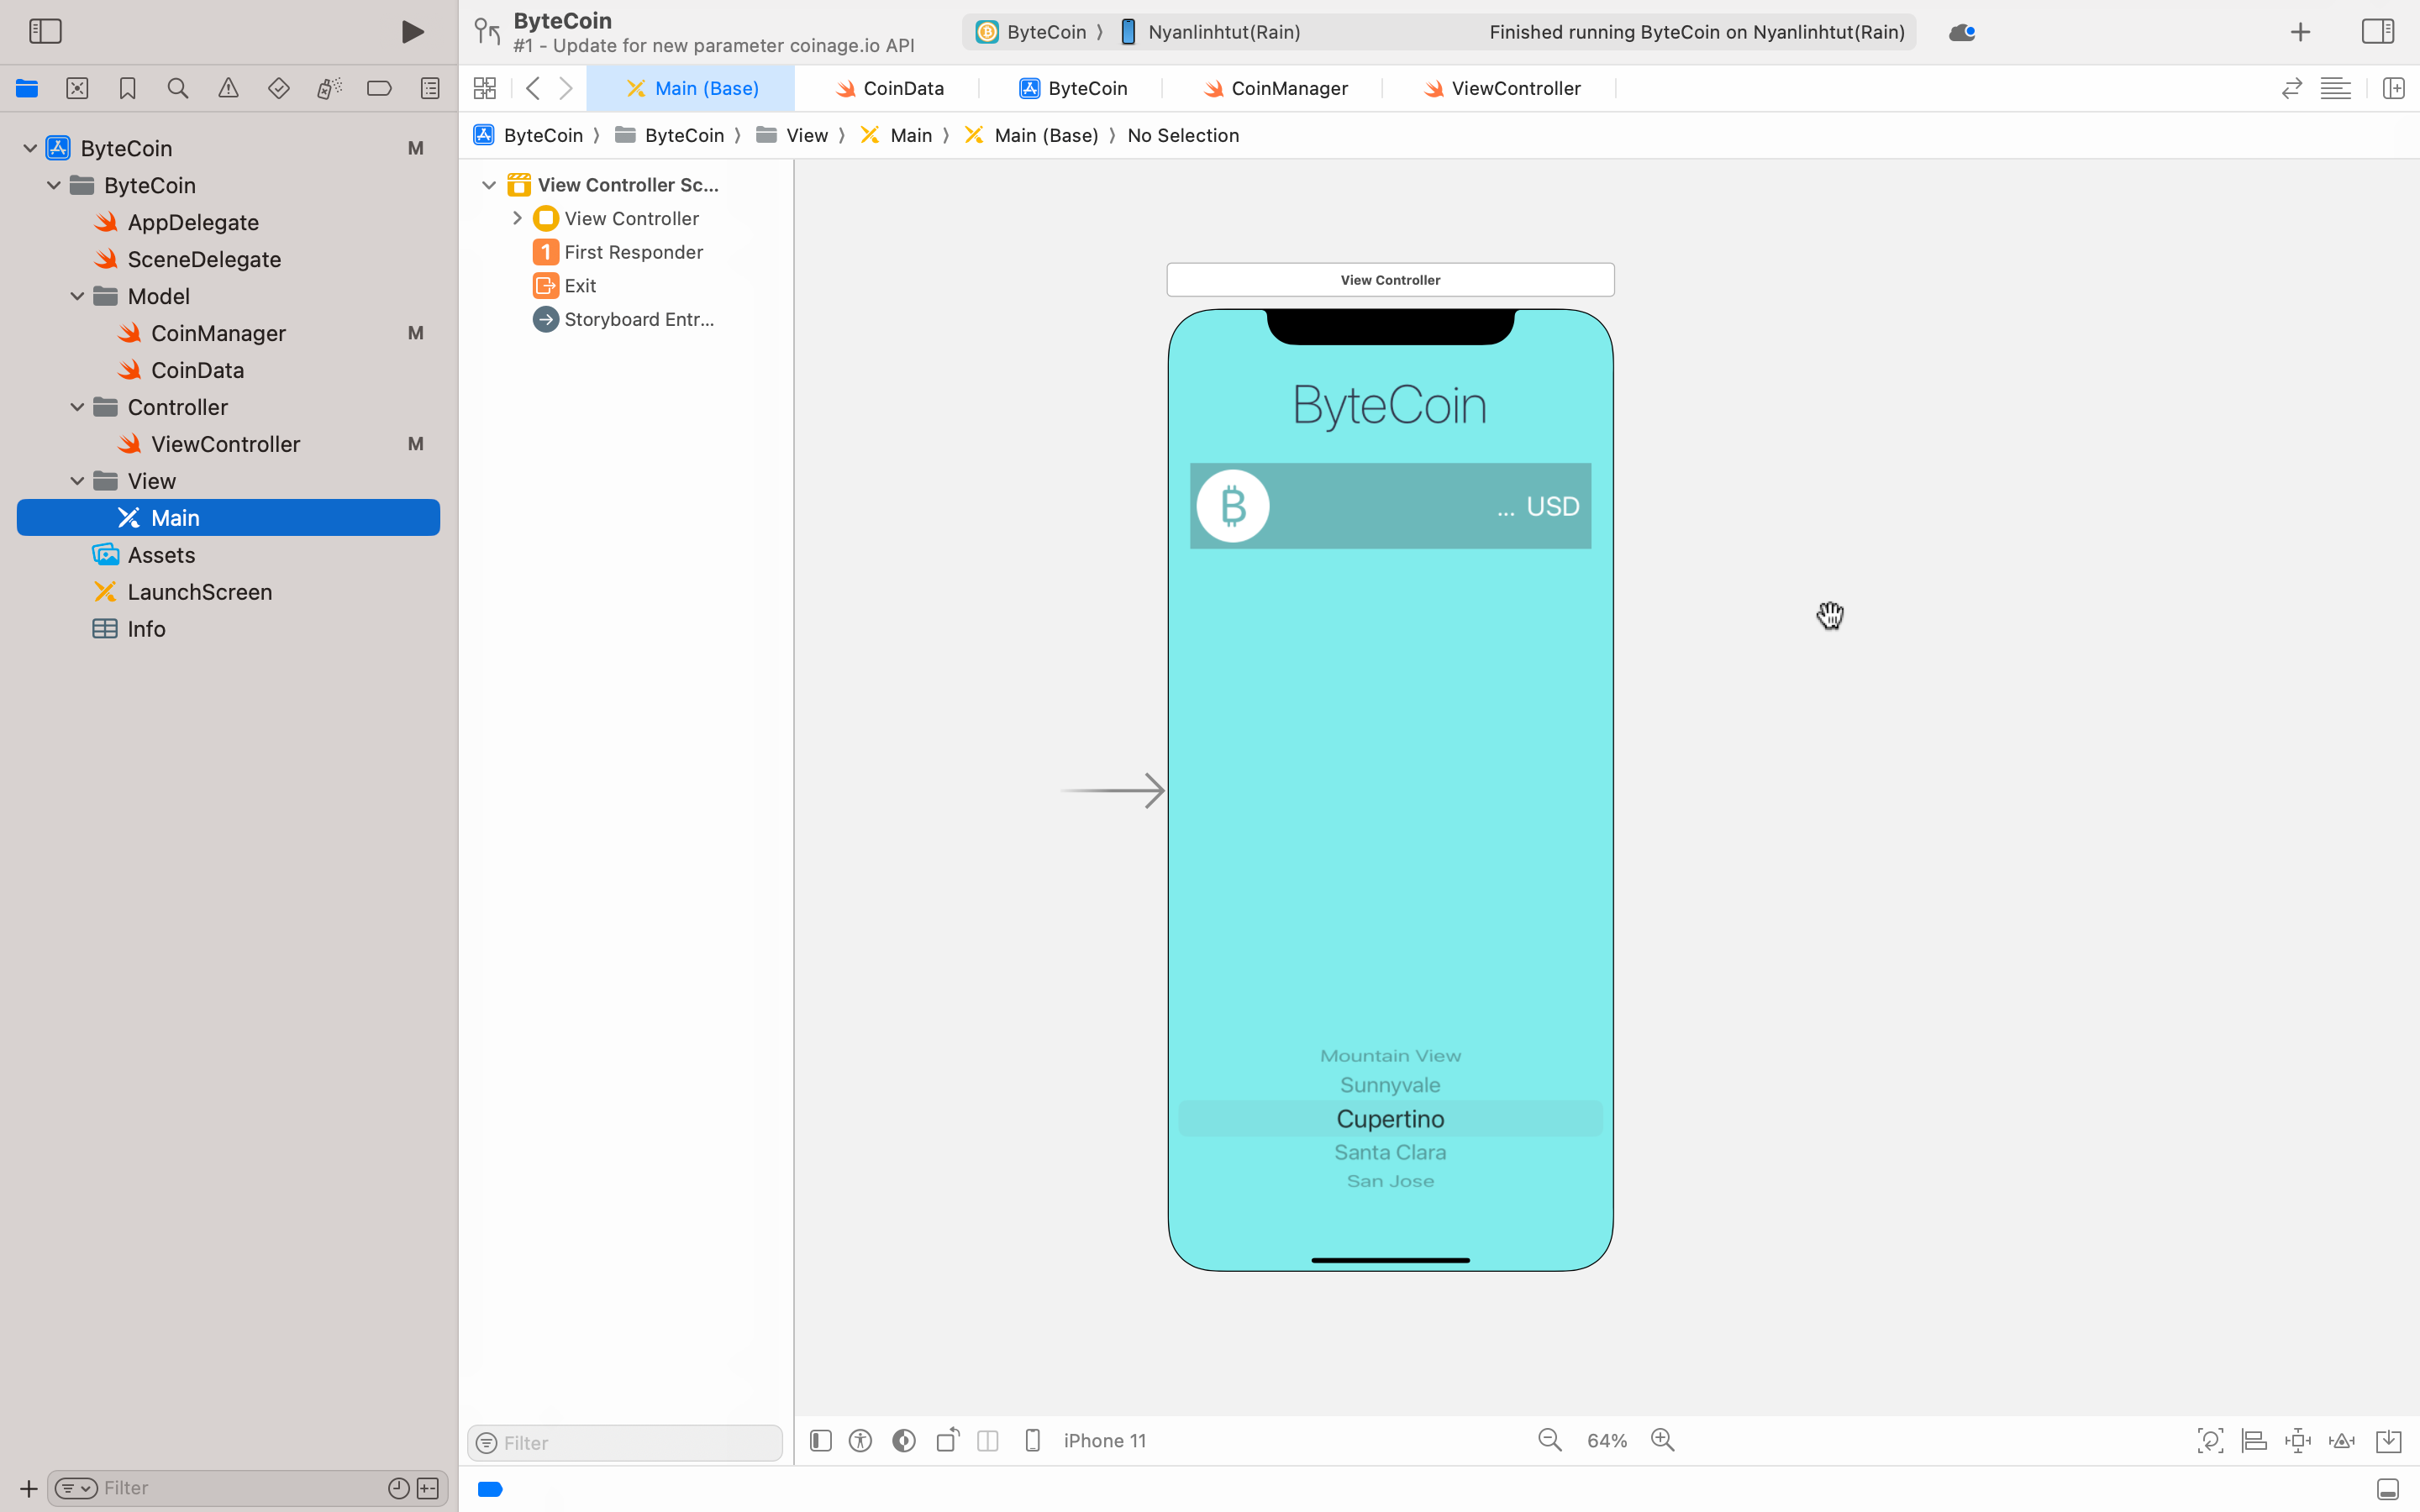Choose the Nyanlinhtut(Rain) run destination

point(1210,32)
